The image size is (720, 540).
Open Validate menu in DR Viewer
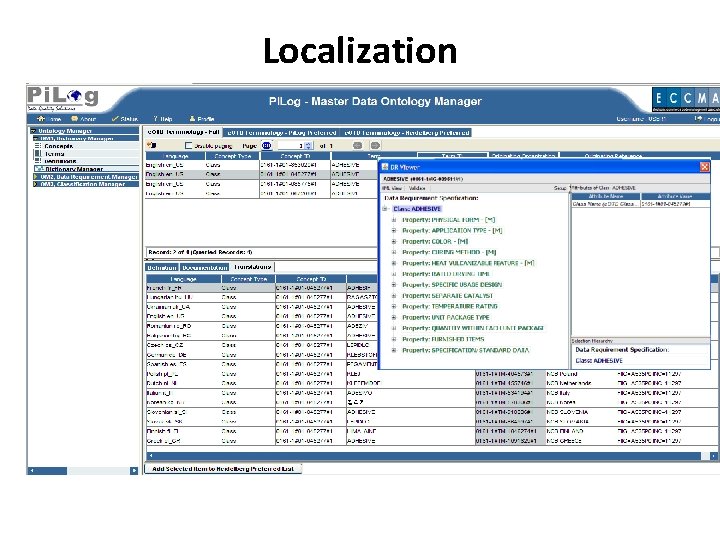point(417,188)
